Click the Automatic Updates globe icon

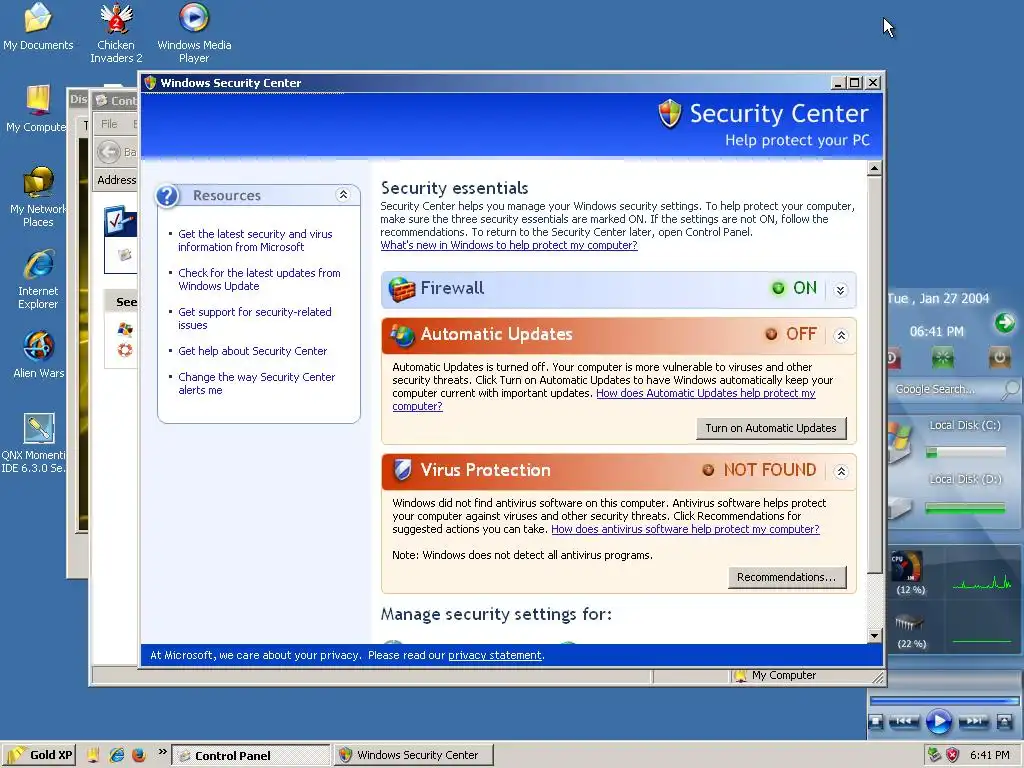[402, 335]
